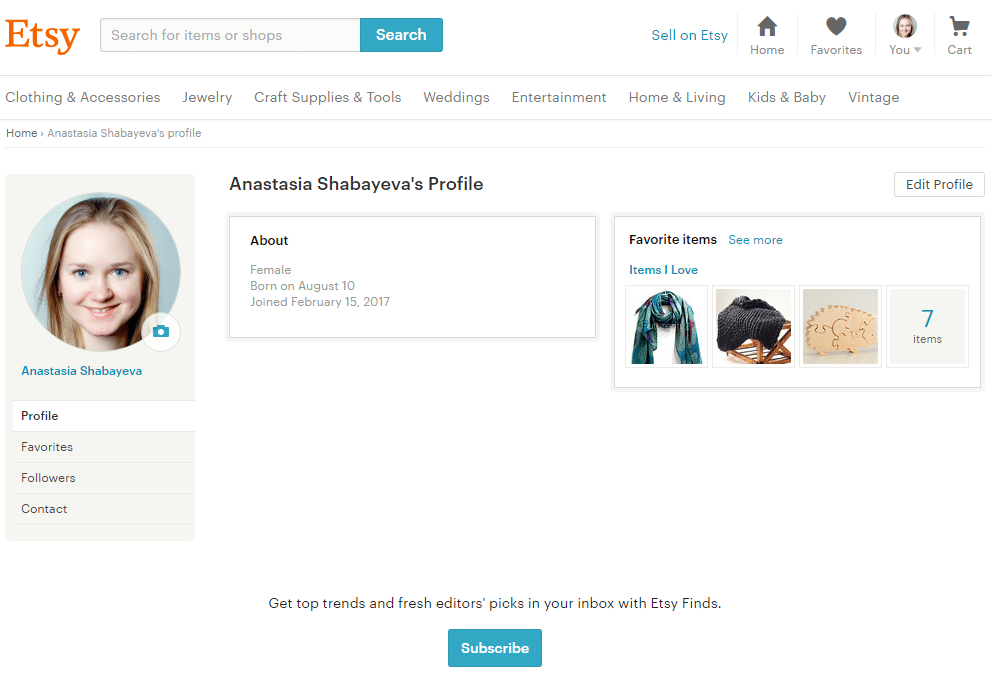Focus the search items or shops field

pyautogui.click(x=230, y=35)
